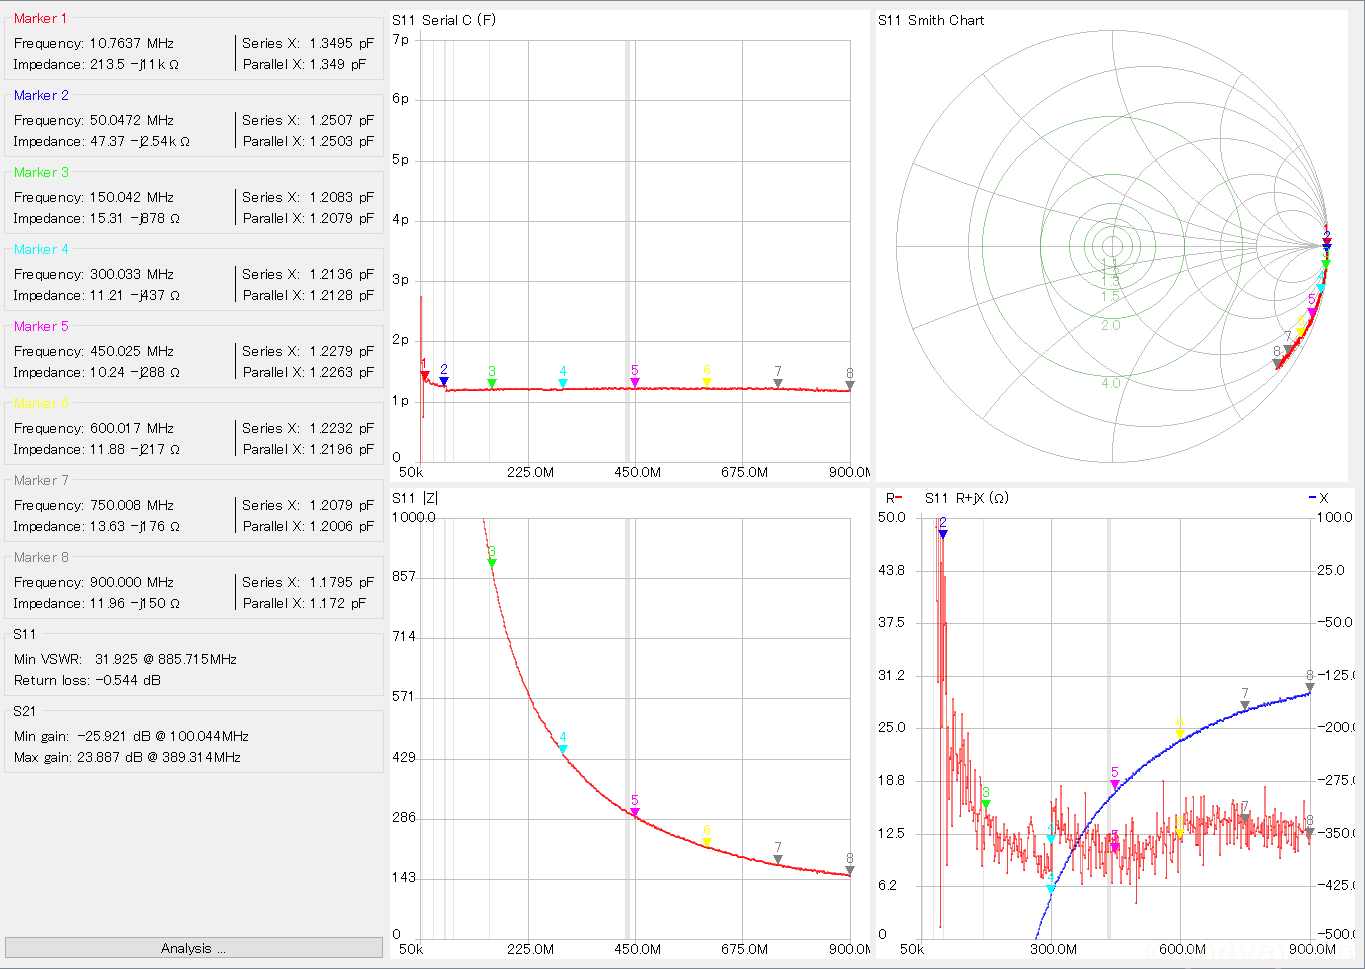This screenshot has width=1365, height=969.
Task: Select gray marker 8 on Serial C chart
Action: (x=850, y=385)
